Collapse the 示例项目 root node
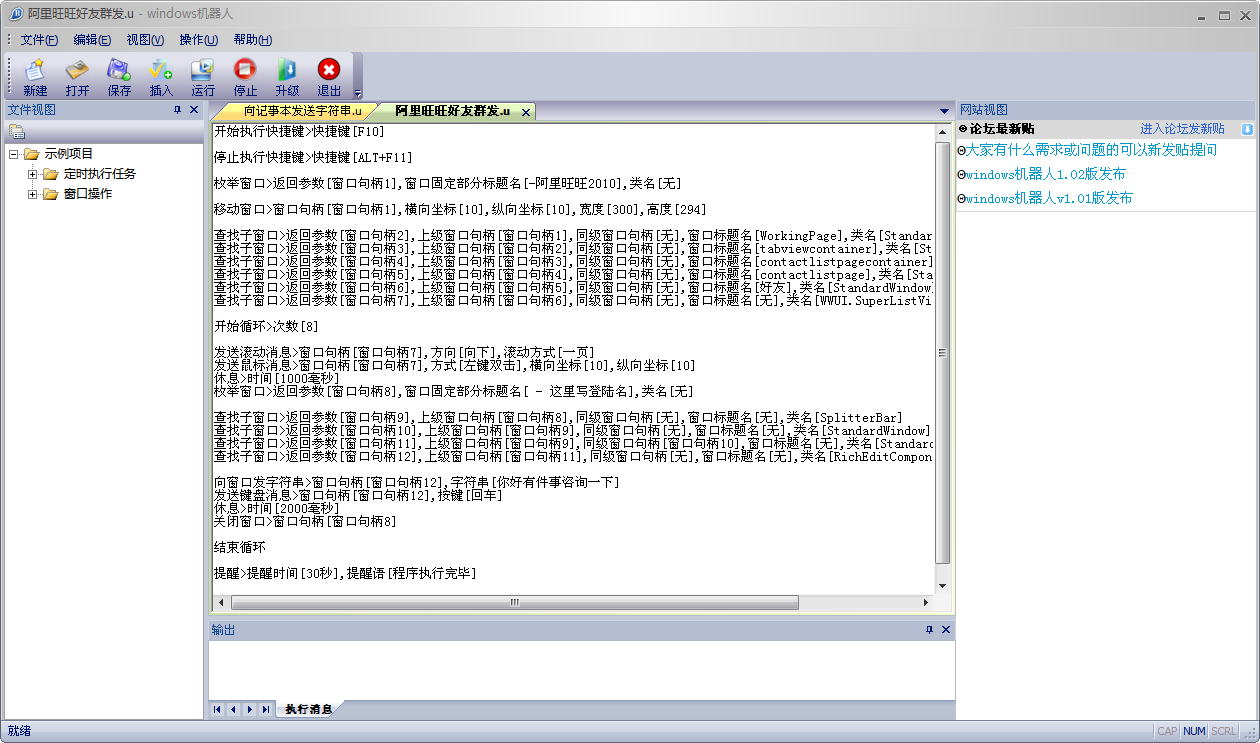 (14, 154)
